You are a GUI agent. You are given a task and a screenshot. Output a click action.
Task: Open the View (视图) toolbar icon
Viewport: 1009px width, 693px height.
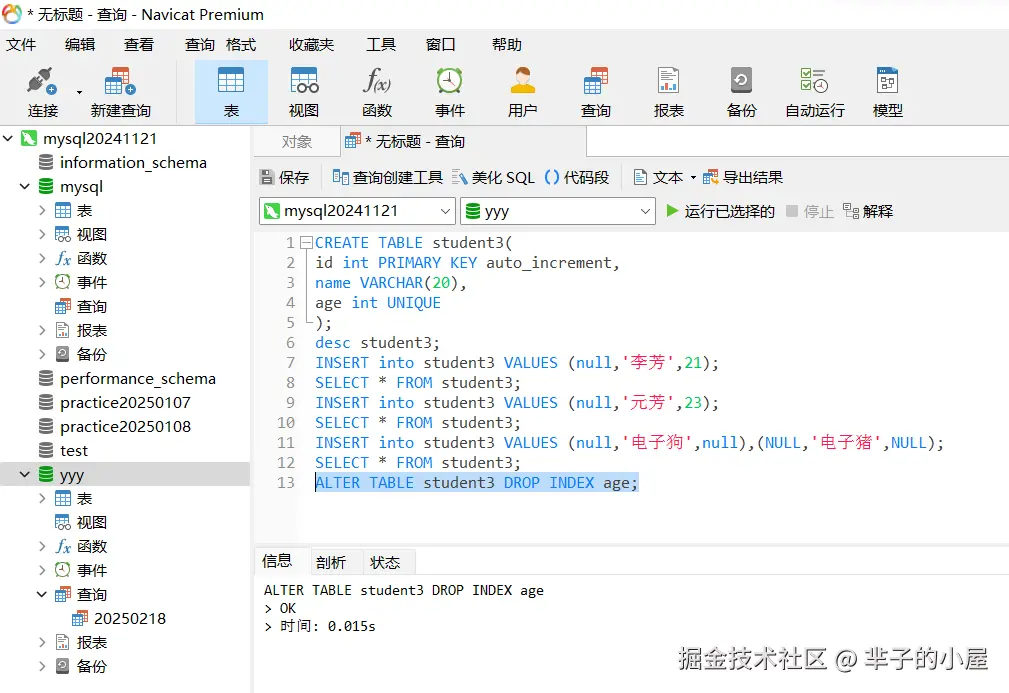(304, 82)
